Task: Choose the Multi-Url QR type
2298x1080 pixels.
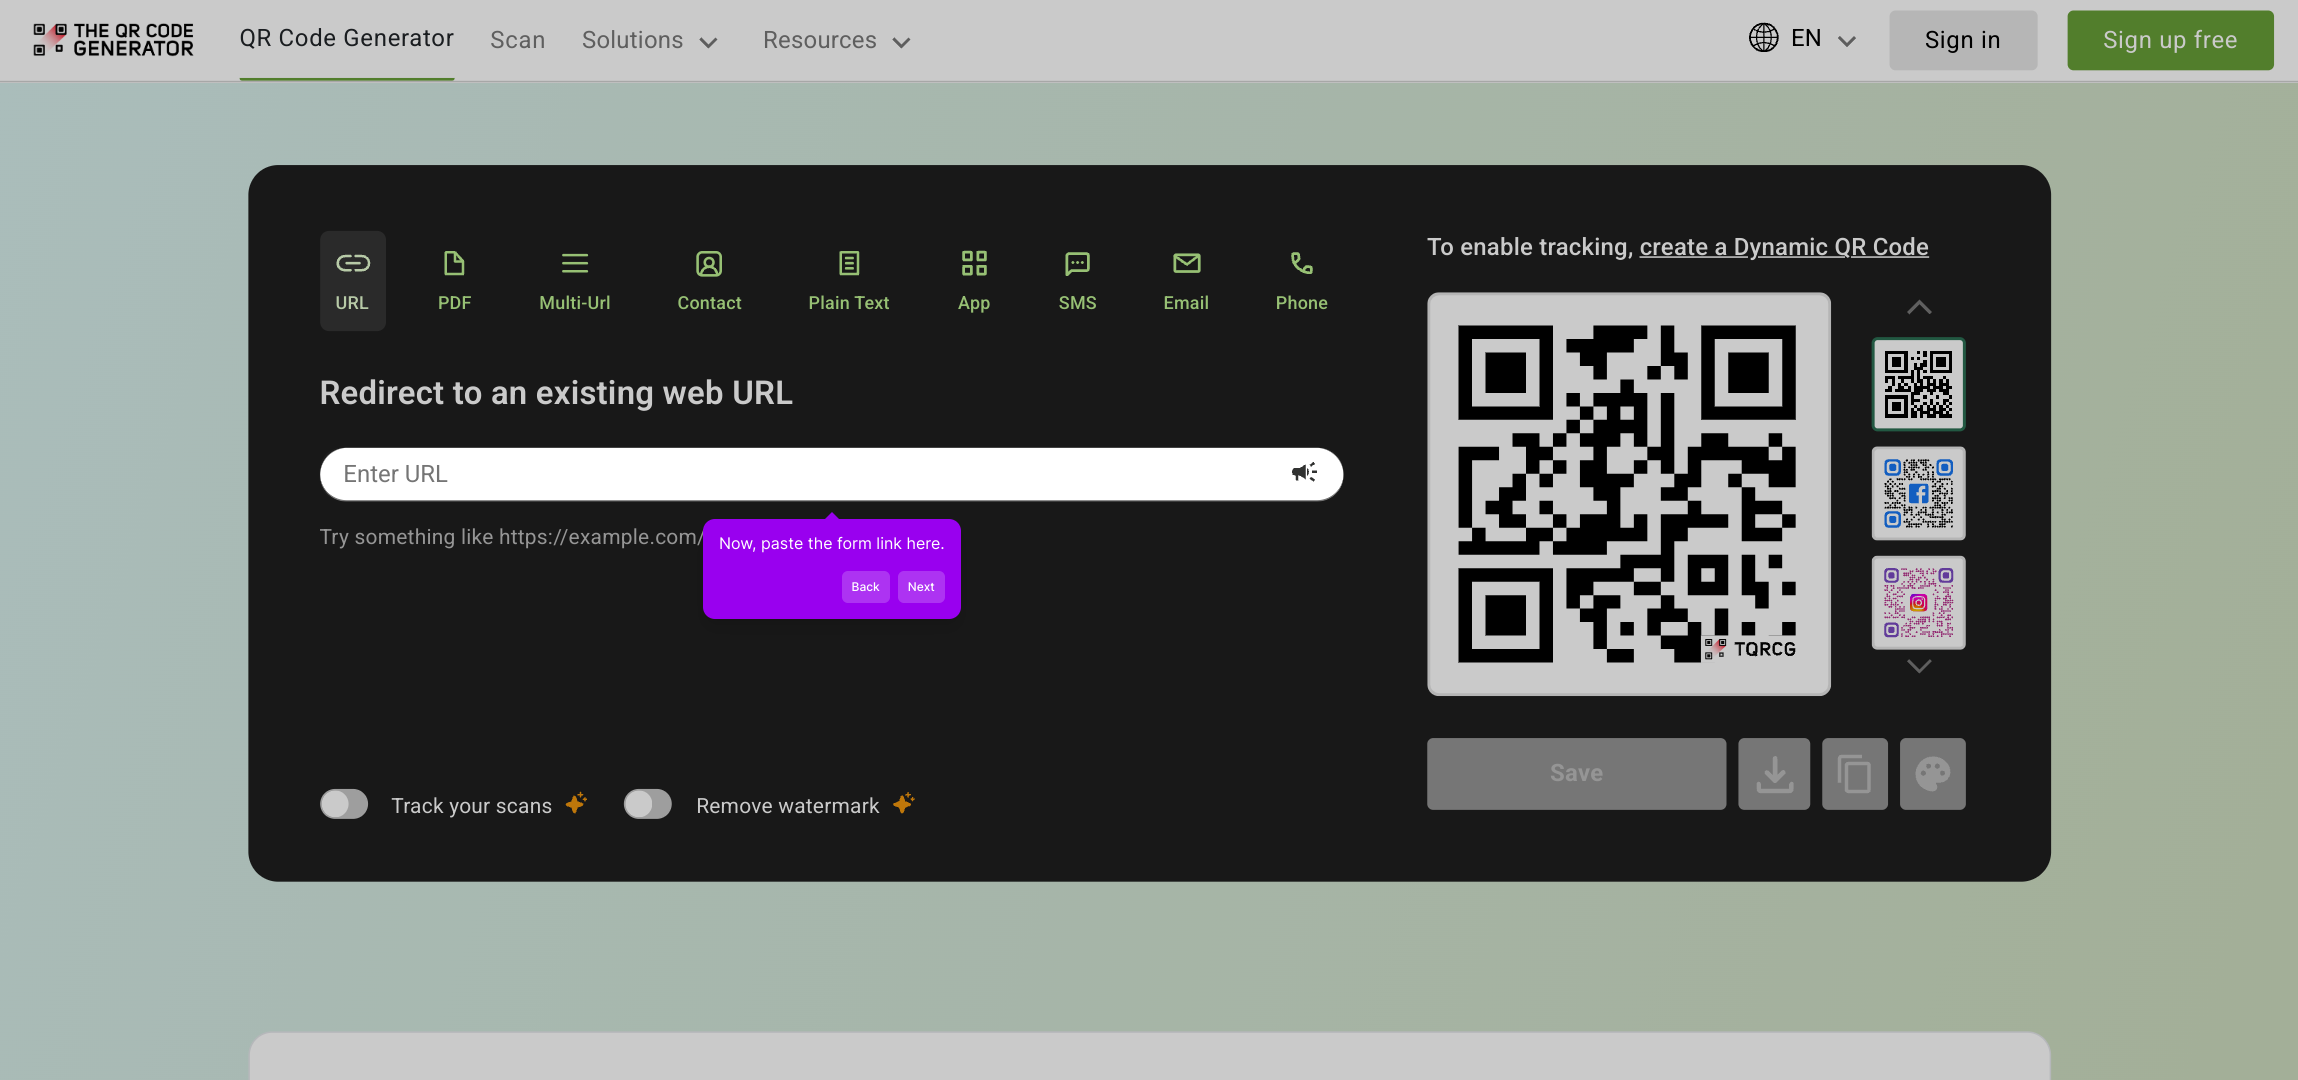Action: click(575, 281)
